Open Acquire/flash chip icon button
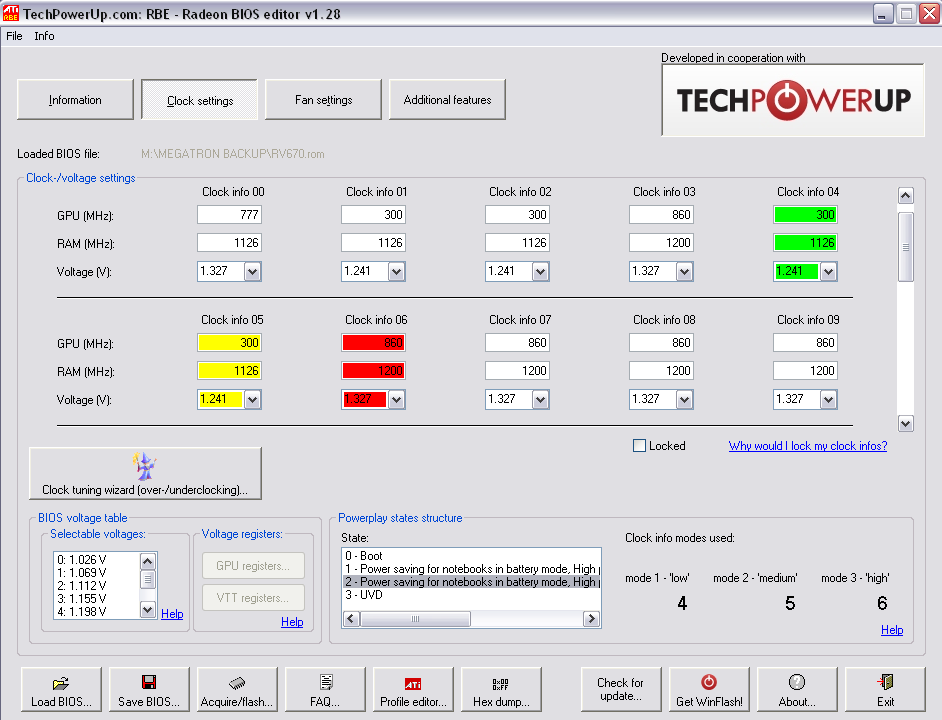The height and width of the screenshot is (720, 942). click(x=236, y=690)
